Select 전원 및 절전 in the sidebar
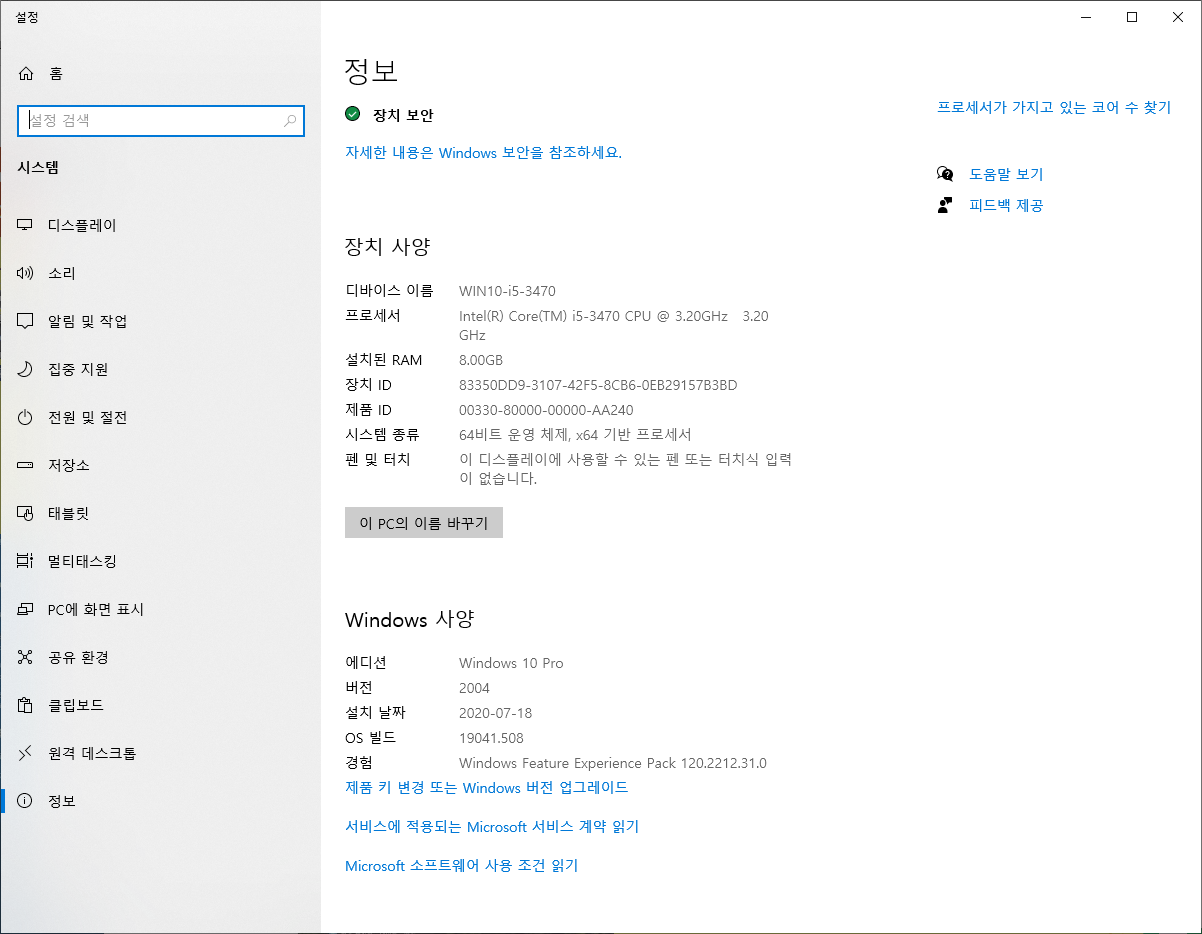Viewport: 1202px width, 934px height. click(x=160, y=417)
